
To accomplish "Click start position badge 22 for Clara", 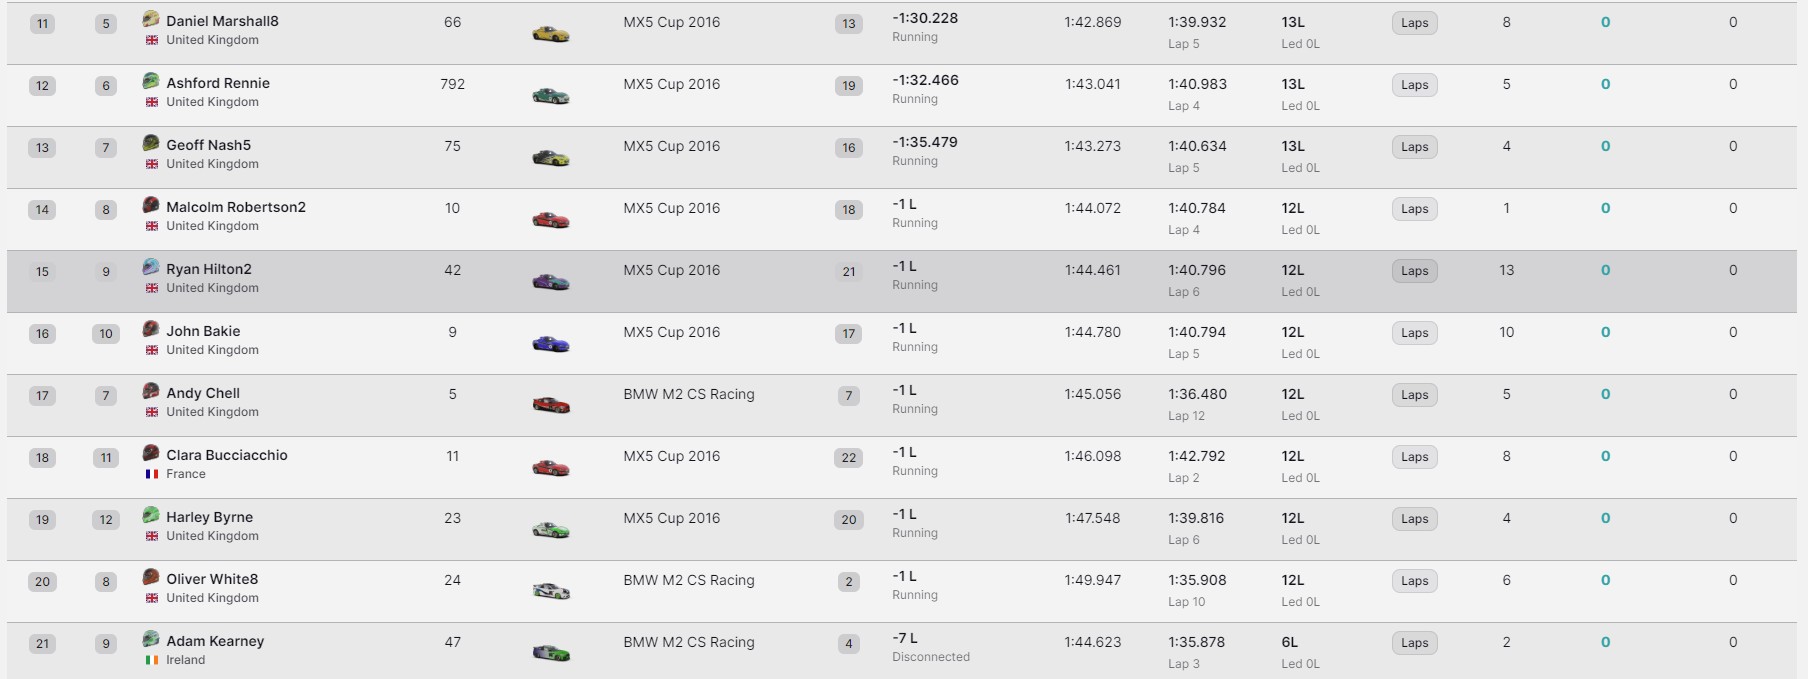I will point(848,458).
